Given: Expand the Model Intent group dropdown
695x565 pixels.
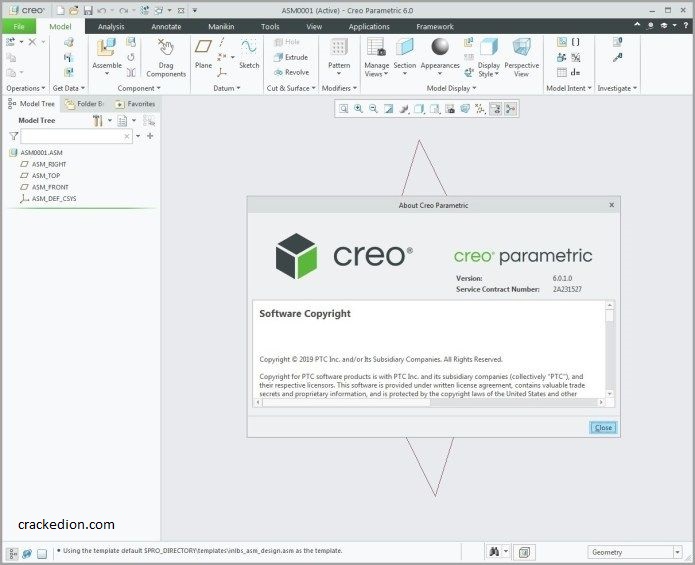Looking at the screenshot, I should (569, 88).
